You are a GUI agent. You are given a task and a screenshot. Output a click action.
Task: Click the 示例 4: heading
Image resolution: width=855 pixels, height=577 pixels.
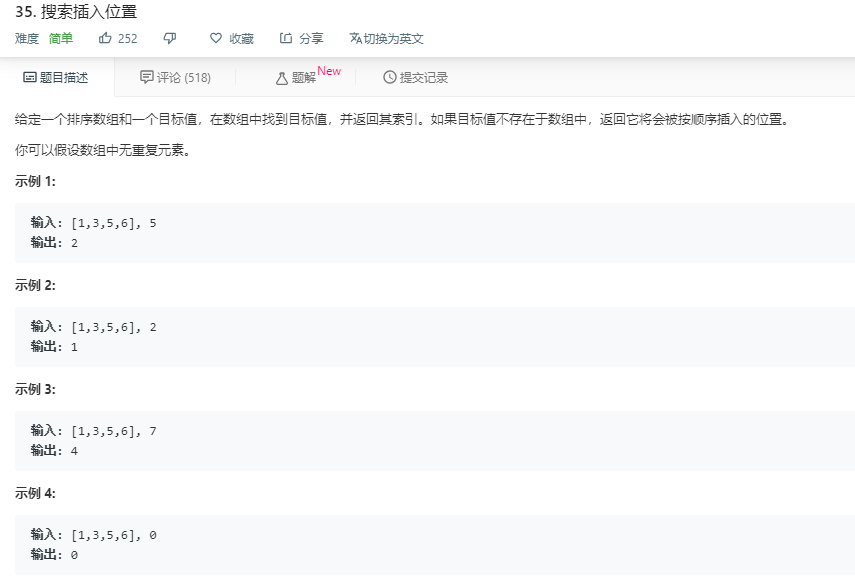tap(35, 493)
